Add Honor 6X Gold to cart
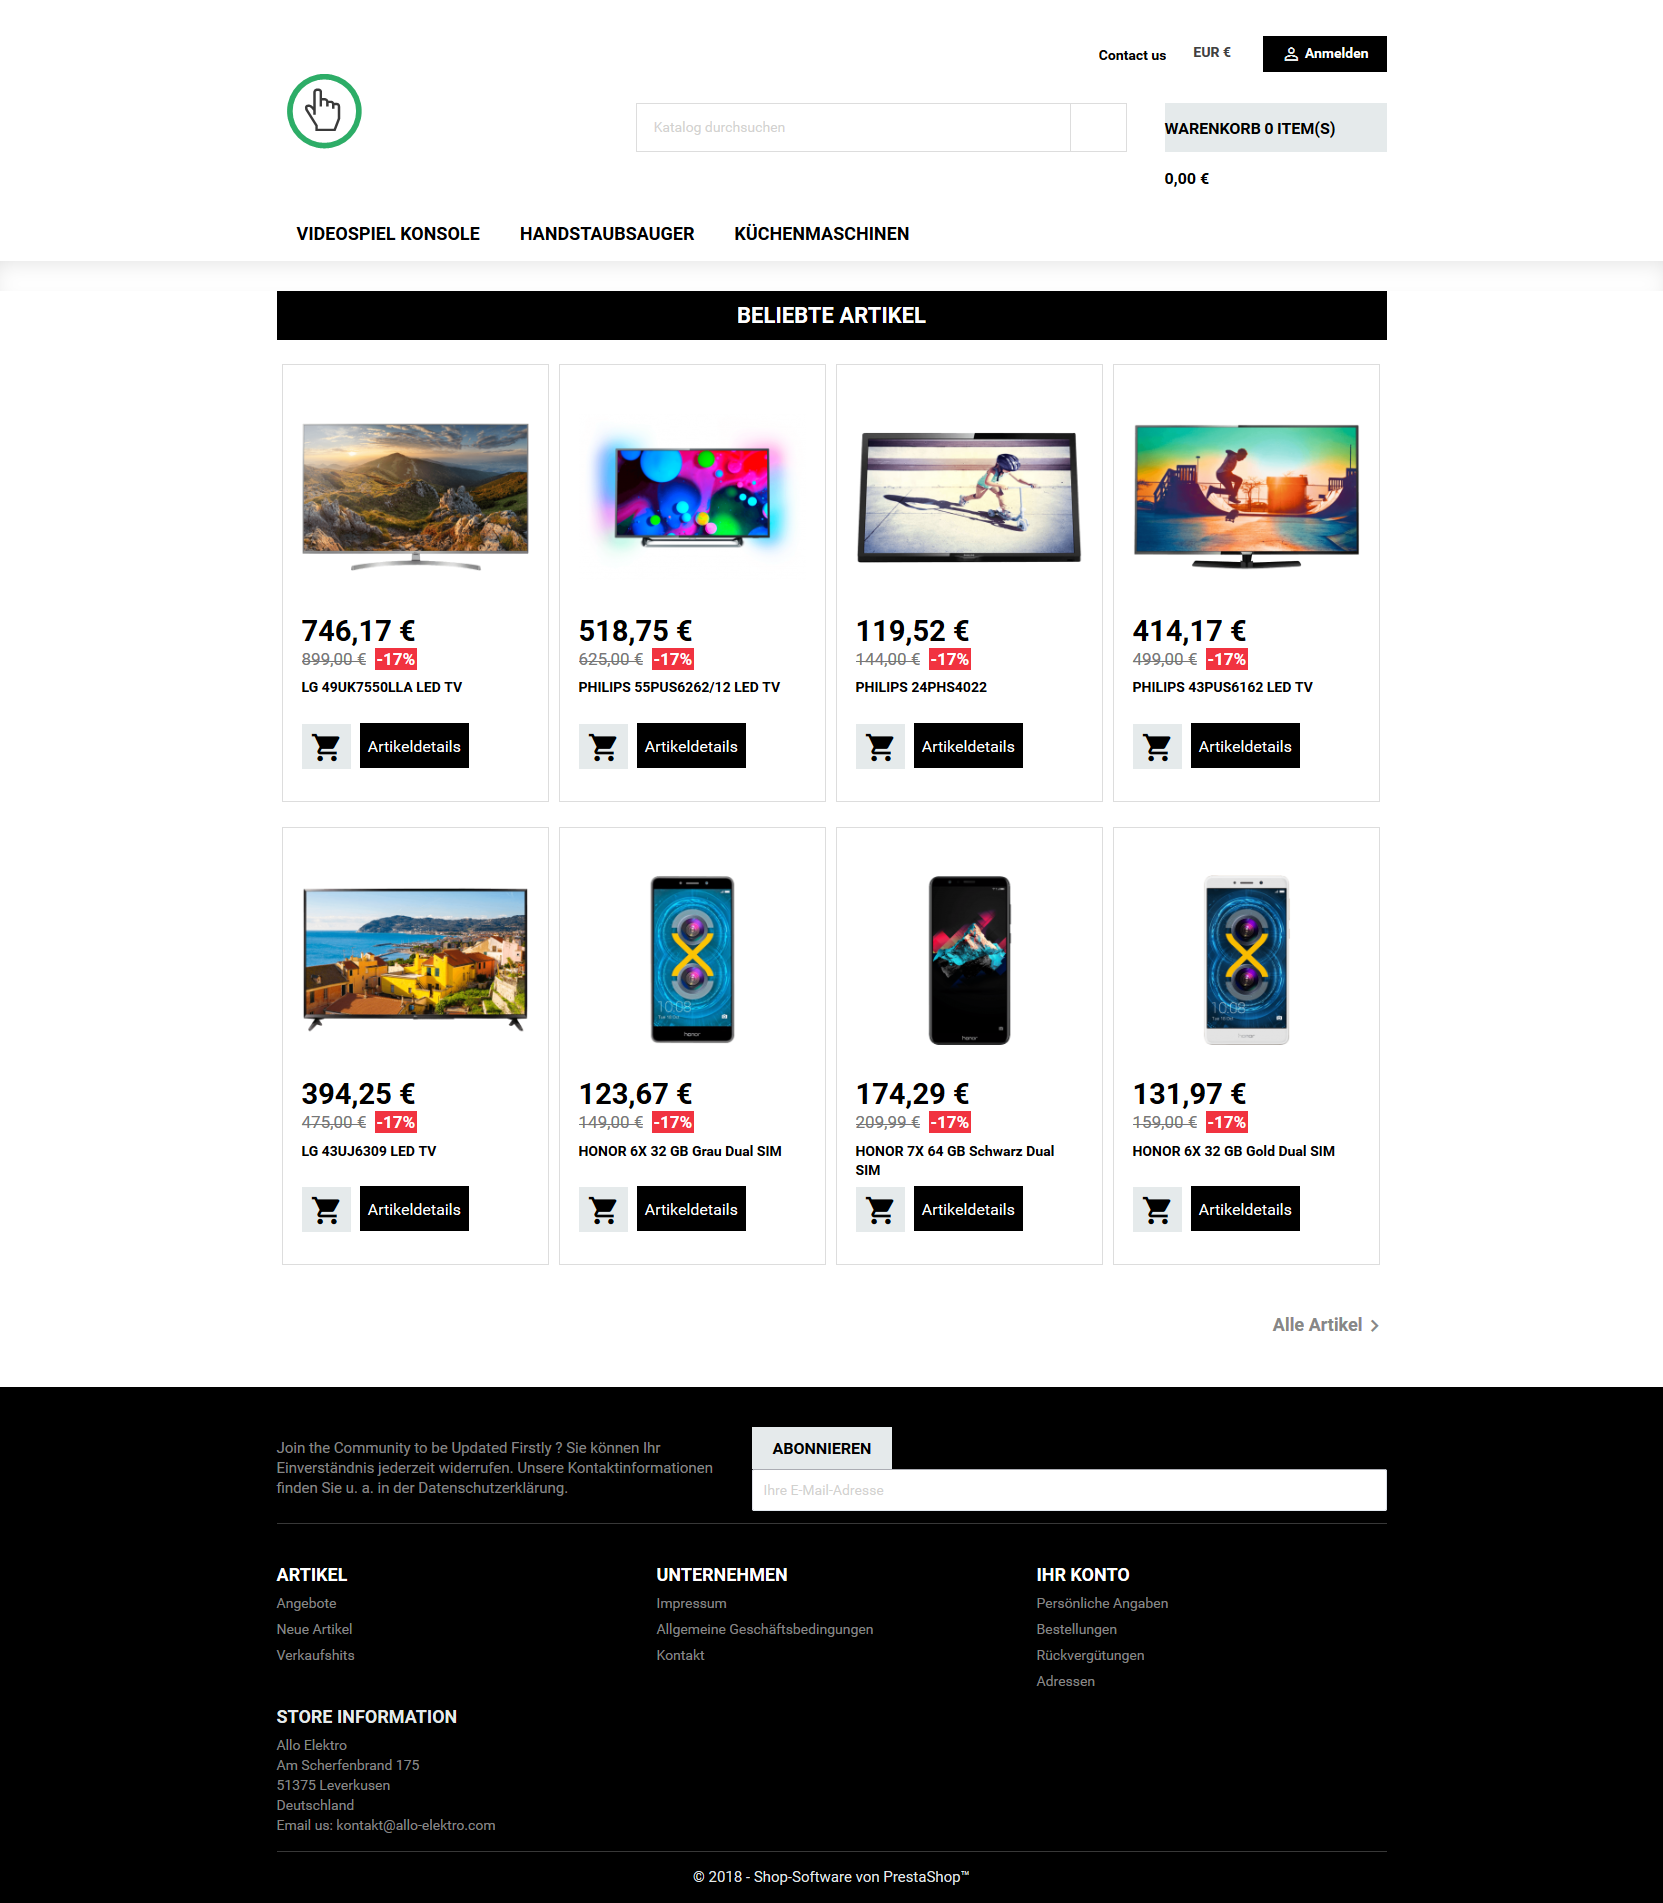This screenshot has width=1663, height=1903. click(1157, 1209)
